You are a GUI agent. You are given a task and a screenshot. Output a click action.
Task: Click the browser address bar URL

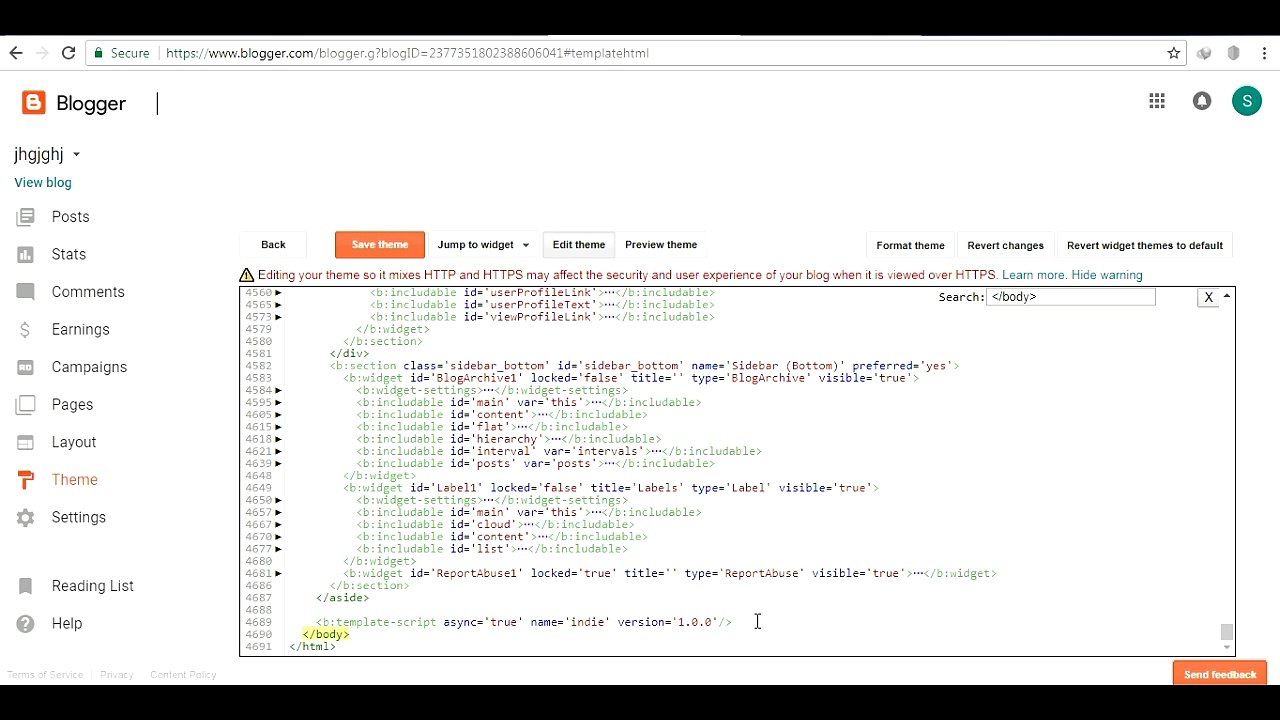(407, 53)
